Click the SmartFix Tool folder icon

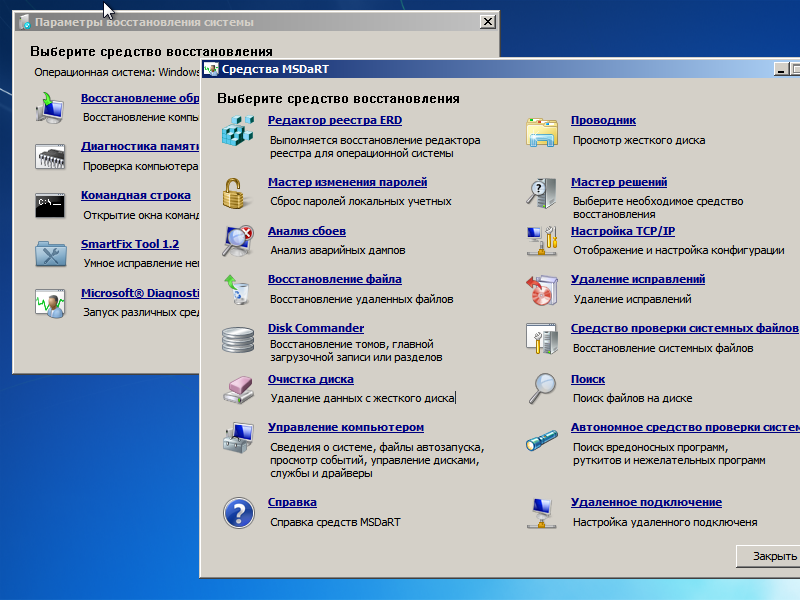51,254
